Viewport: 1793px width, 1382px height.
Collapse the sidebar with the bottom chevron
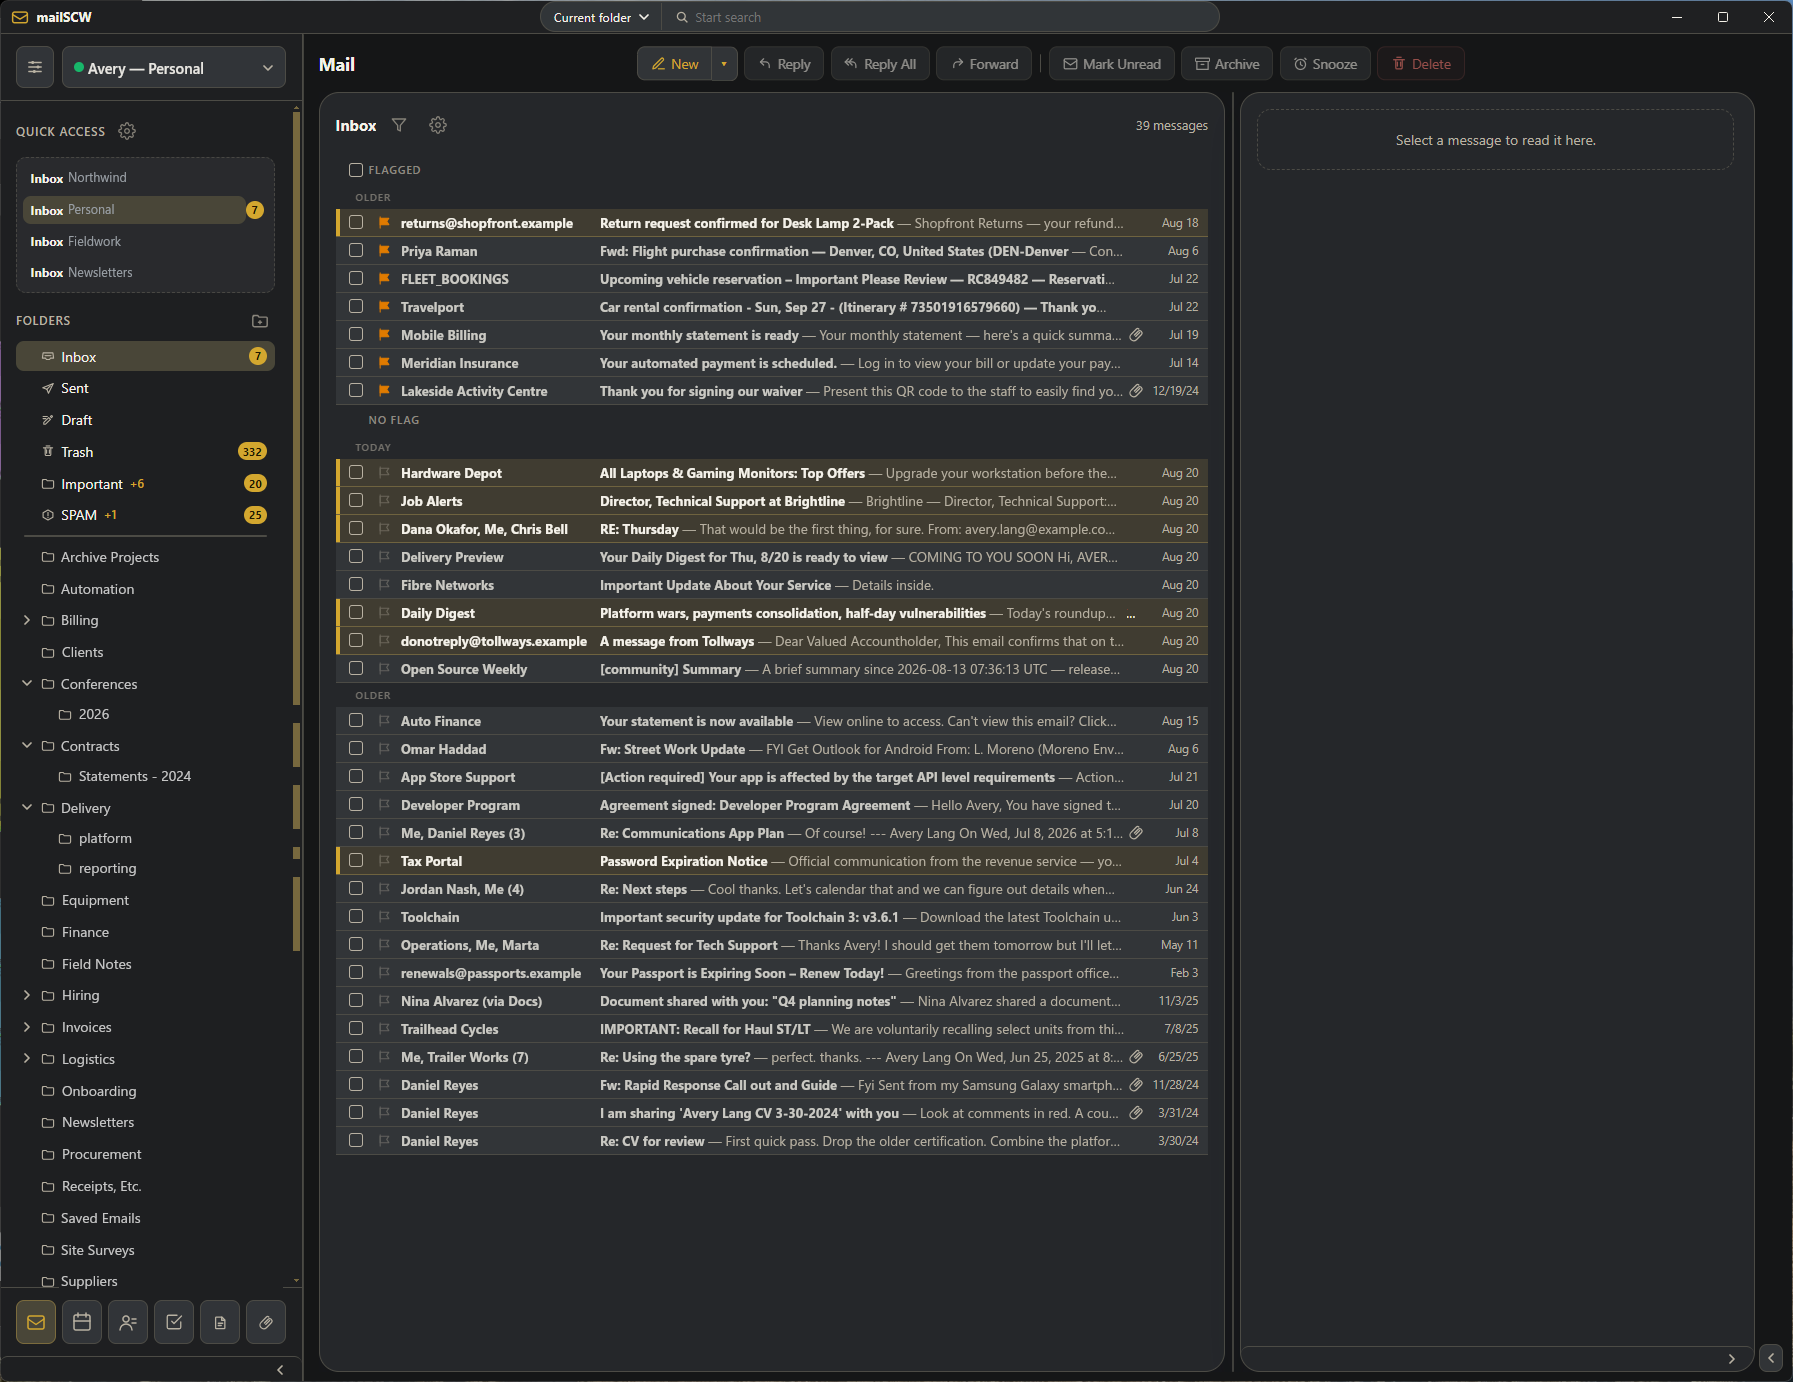click(280, 1370)
